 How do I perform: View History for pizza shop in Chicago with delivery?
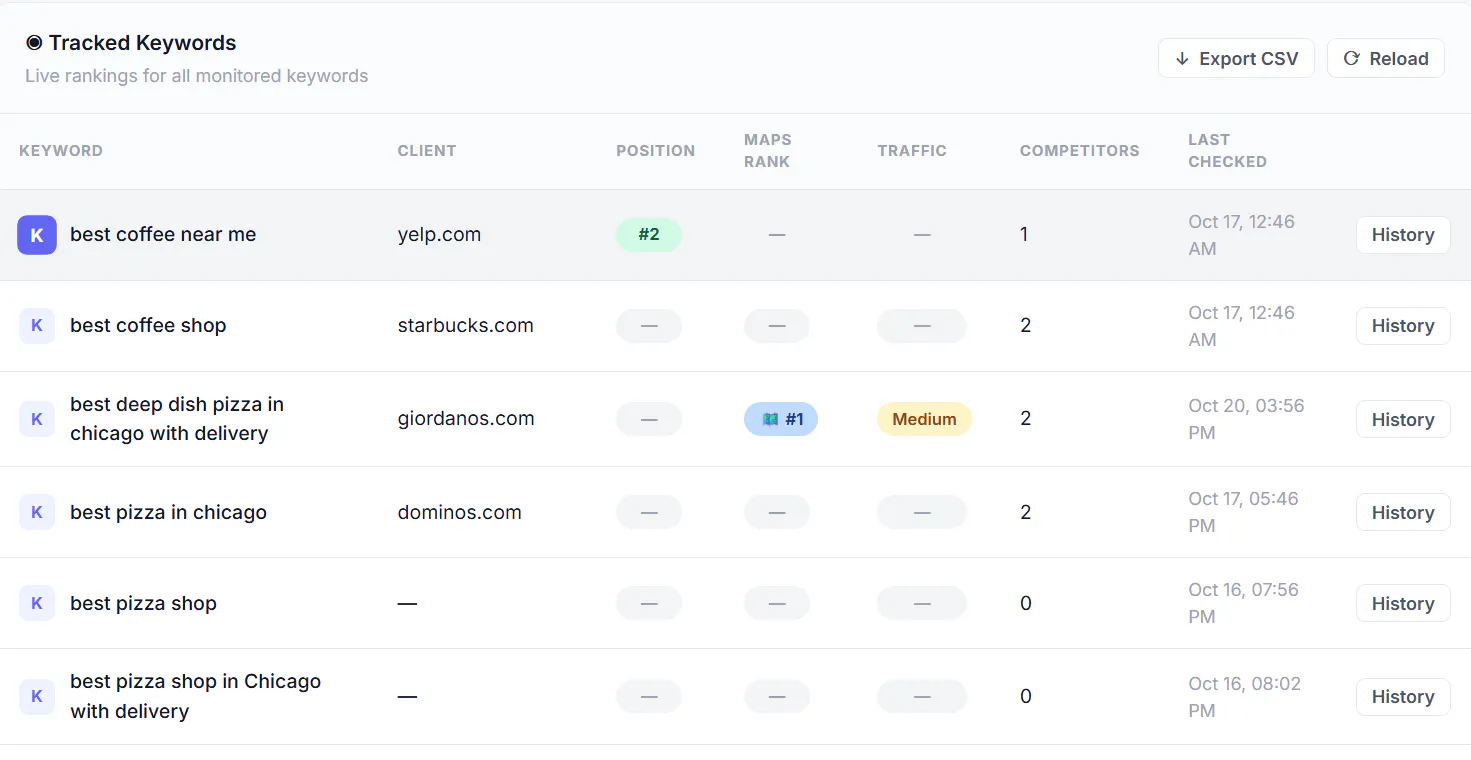(1403, 696)
